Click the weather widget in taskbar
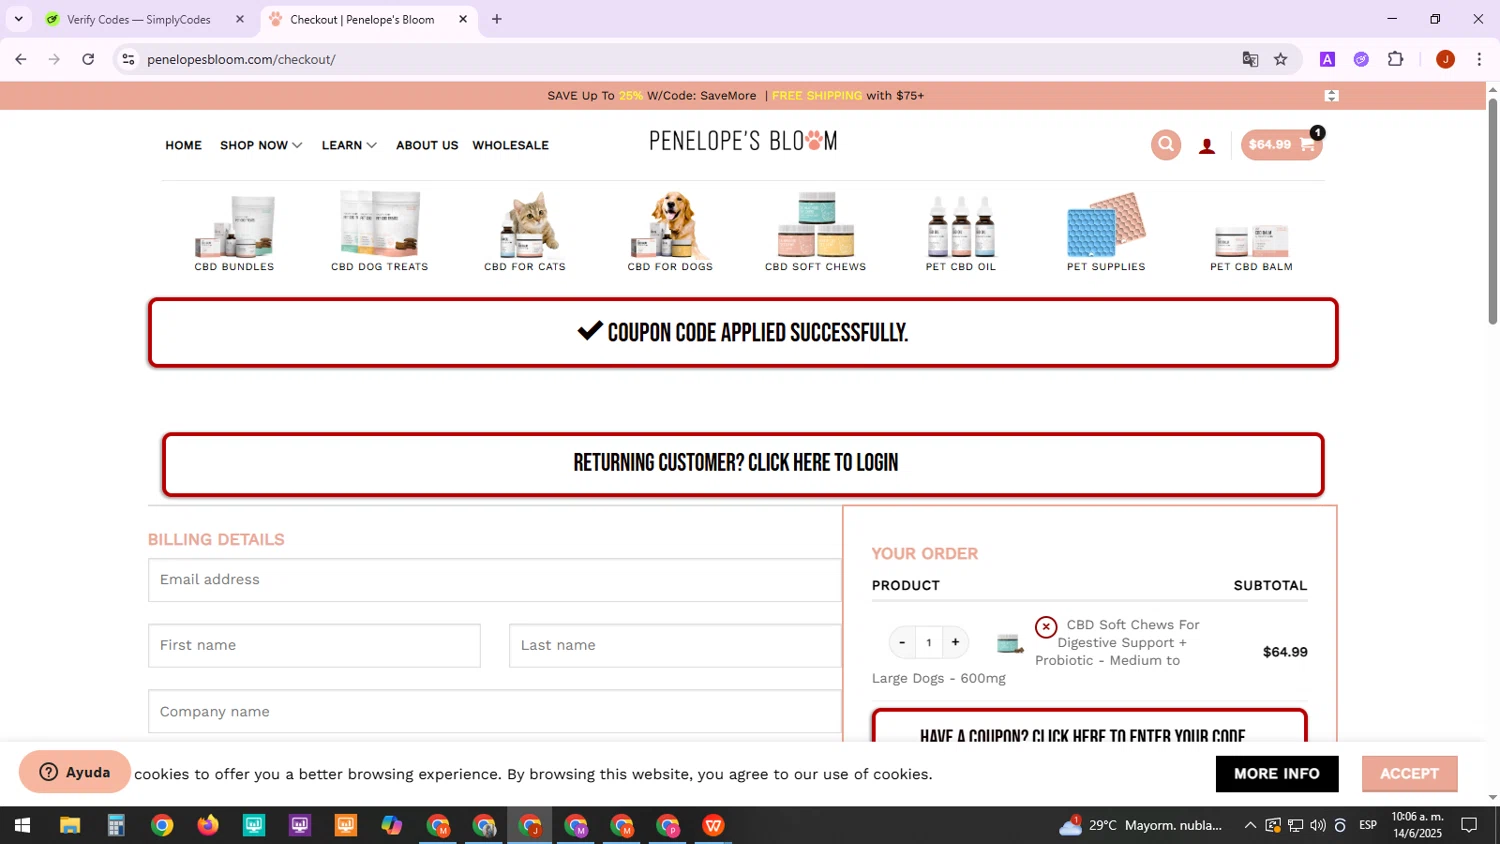This screenshot has width=1500, height=844. click(x=1141, y=826)
